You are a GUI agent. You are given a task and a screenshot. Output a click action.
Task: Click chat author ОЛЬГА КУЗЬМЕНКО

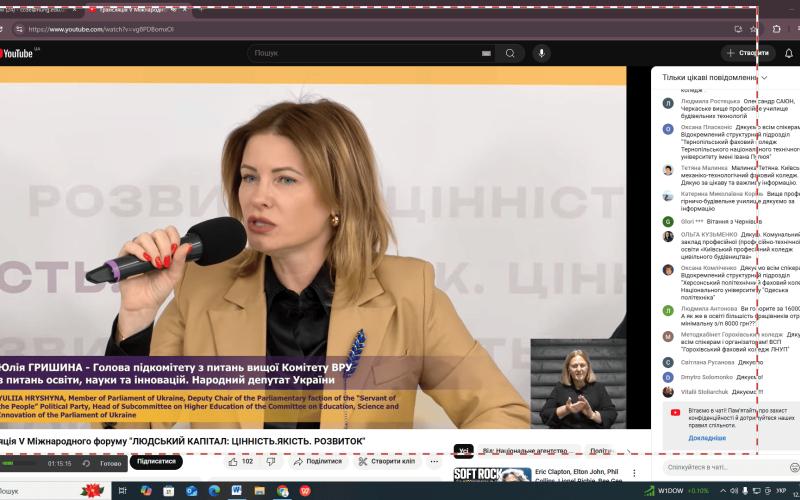[x=709, y=235]
